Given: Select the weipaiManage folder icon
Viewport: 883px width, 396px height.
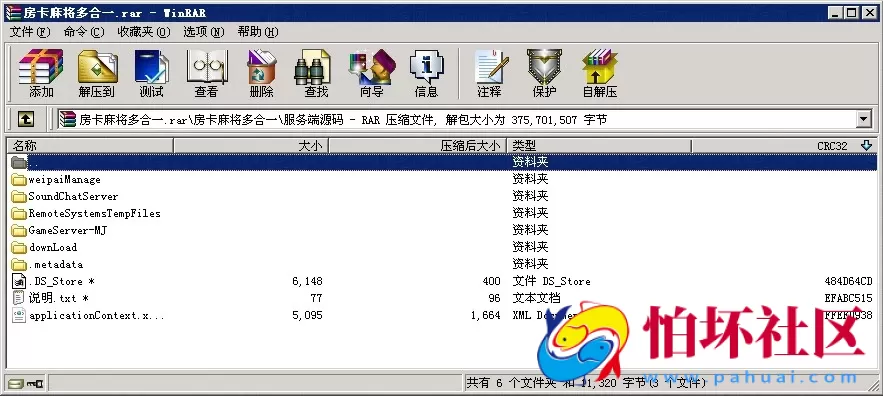Looking at the screenshot, I should click(x=19, y=180).
